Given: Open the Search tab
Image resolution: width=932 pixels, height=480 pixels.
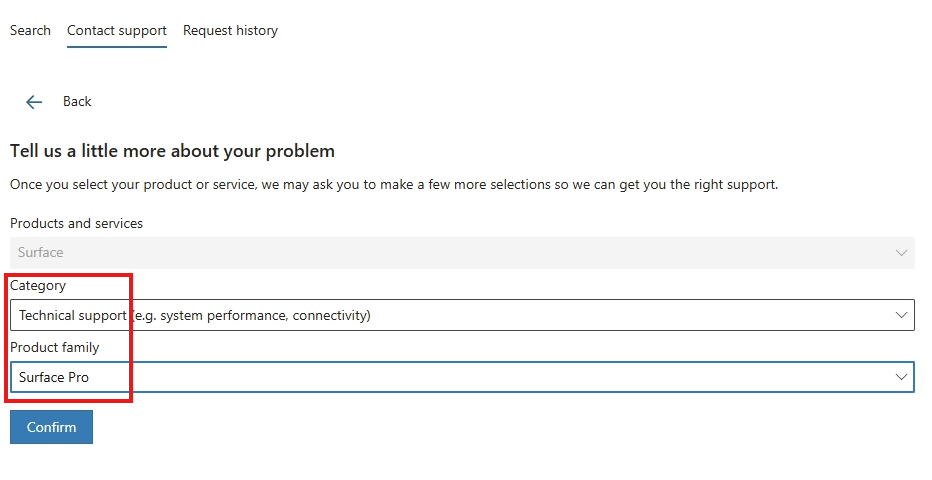Looking at the screenshot, I should point(30,30).
